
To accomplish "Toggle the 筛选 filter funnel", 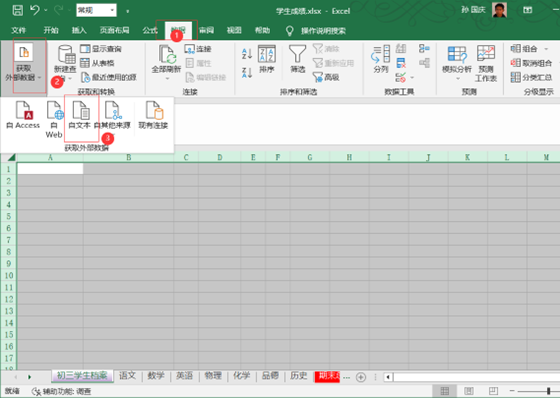I will click(298, 59).
